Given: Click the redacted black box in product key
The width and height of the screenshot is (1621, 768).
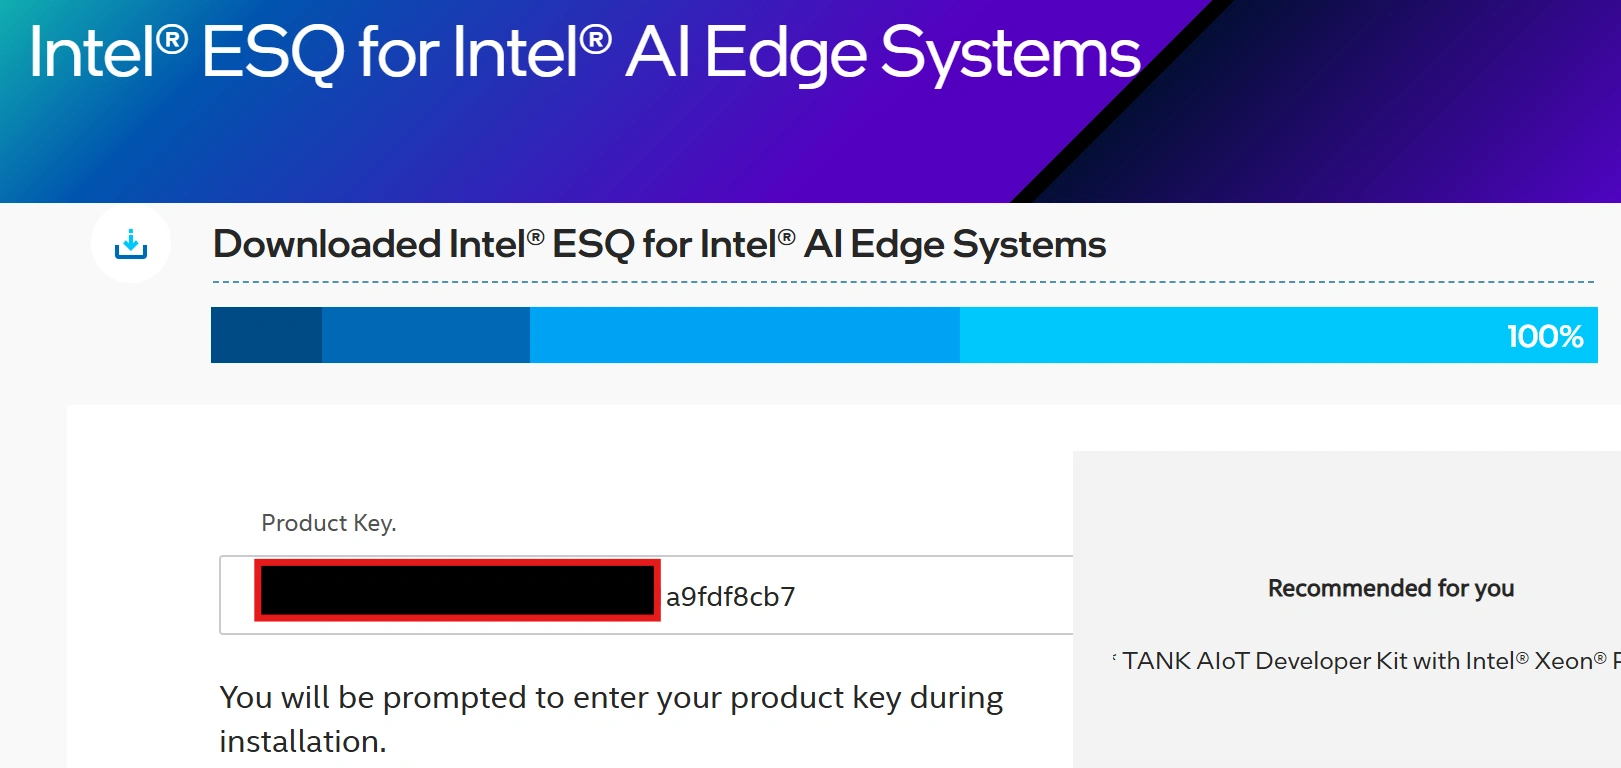Looking at the screenshot, I should [457, 590].
